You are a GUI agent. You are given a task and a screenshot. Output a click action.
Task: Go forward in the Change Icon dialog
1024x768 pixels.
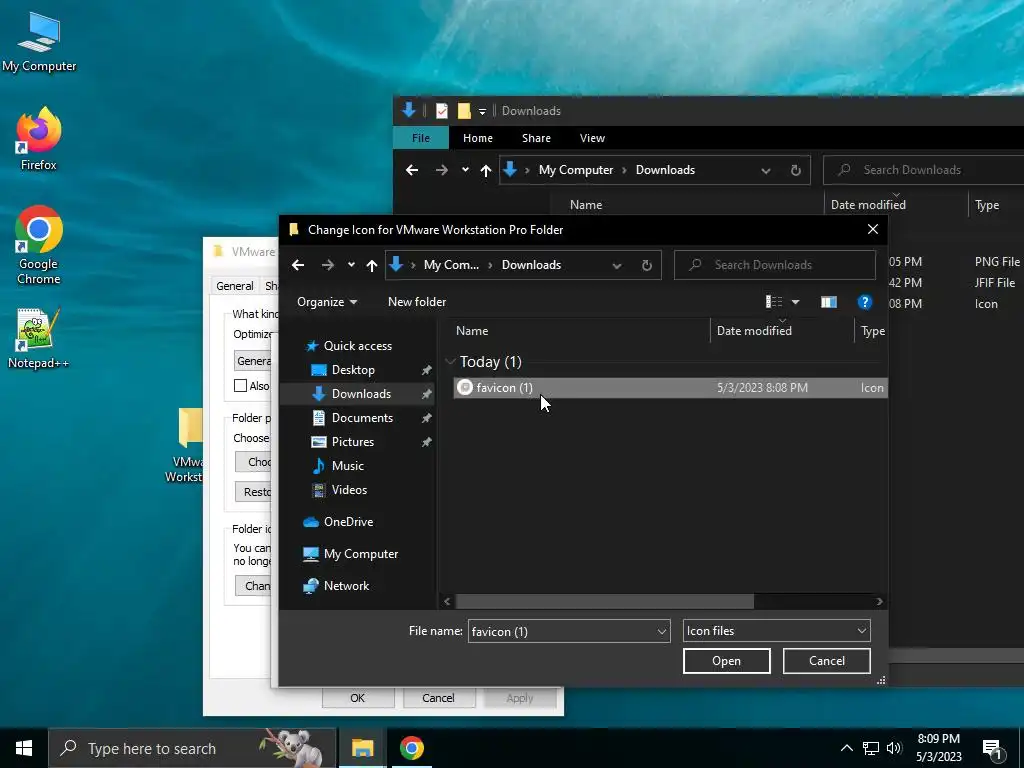point(328,265)
